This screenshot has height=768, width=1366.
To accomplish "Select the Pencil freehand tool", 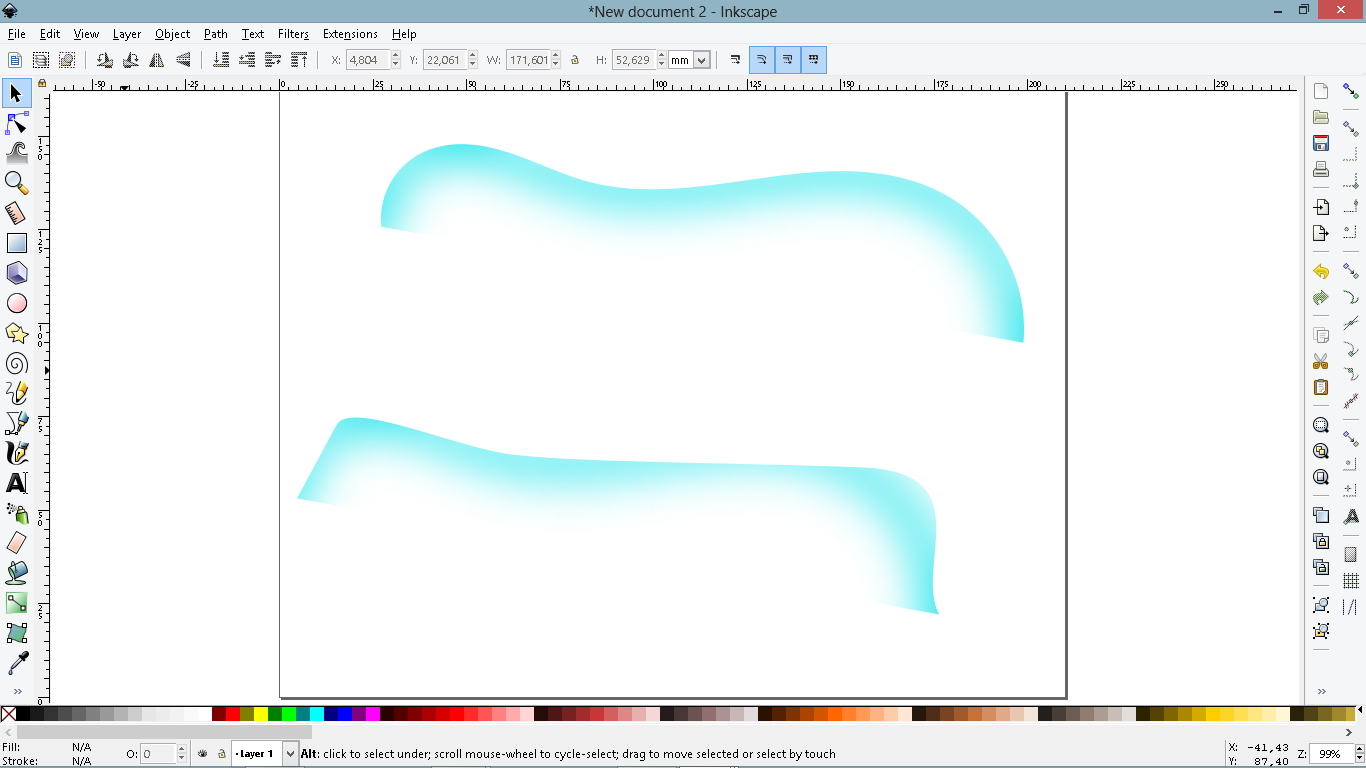I will pos(16,393).
